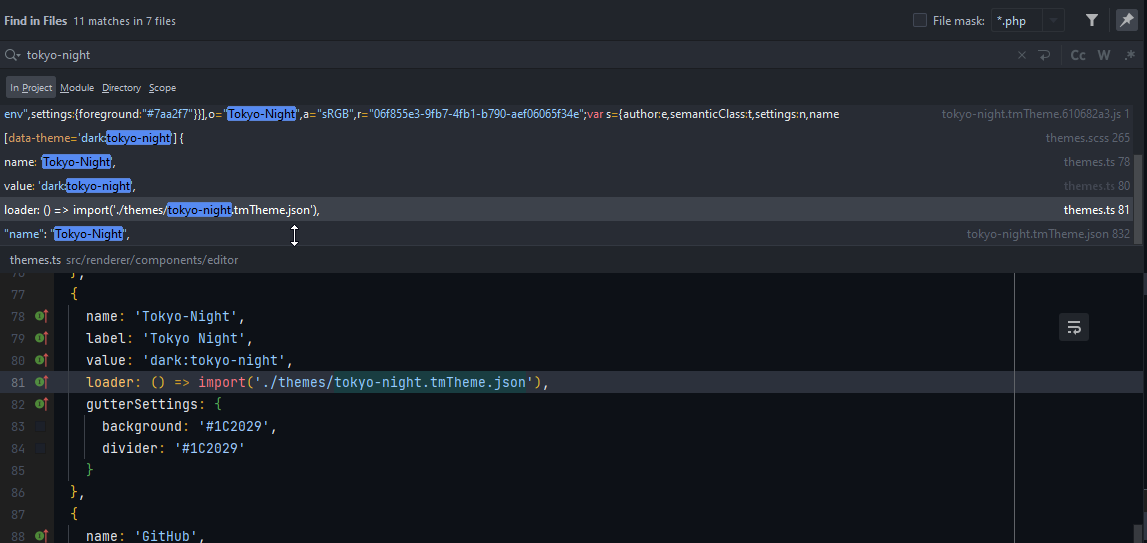The width and height of the screenshot is (1147, 543).
Task: Click the tokyo-night search input field
Action: (x=512, y=55)
